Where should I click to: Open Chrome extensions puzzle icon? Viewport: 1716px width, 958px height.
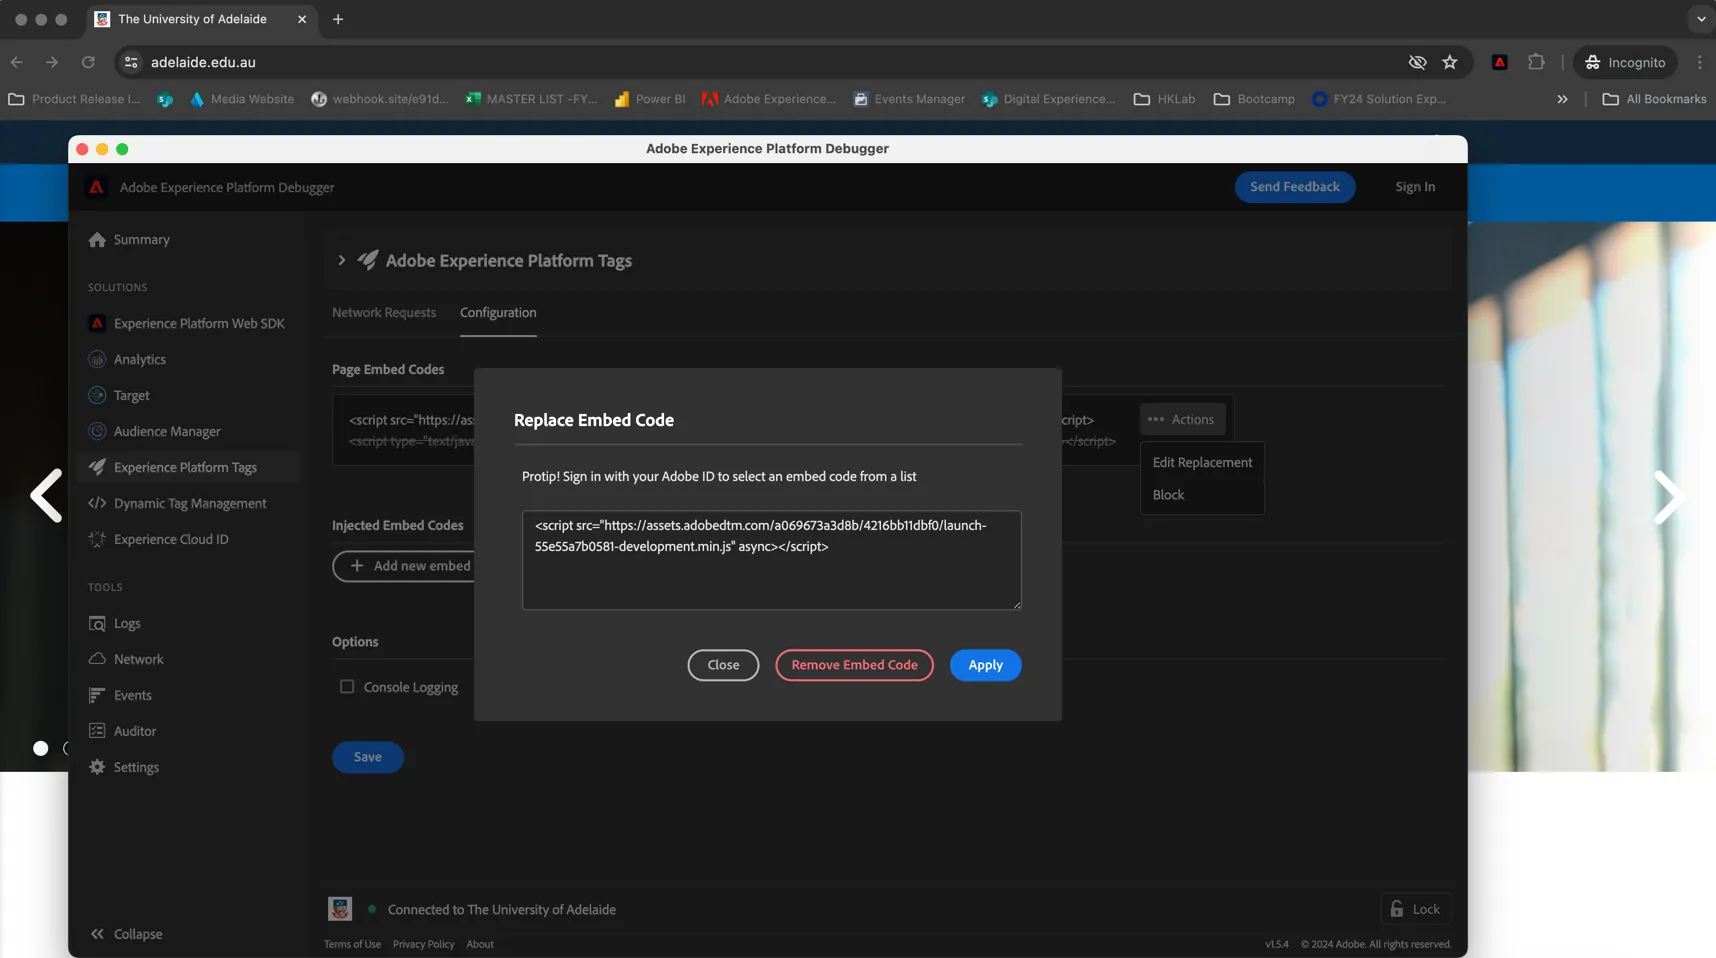(x=1536, y=62)
